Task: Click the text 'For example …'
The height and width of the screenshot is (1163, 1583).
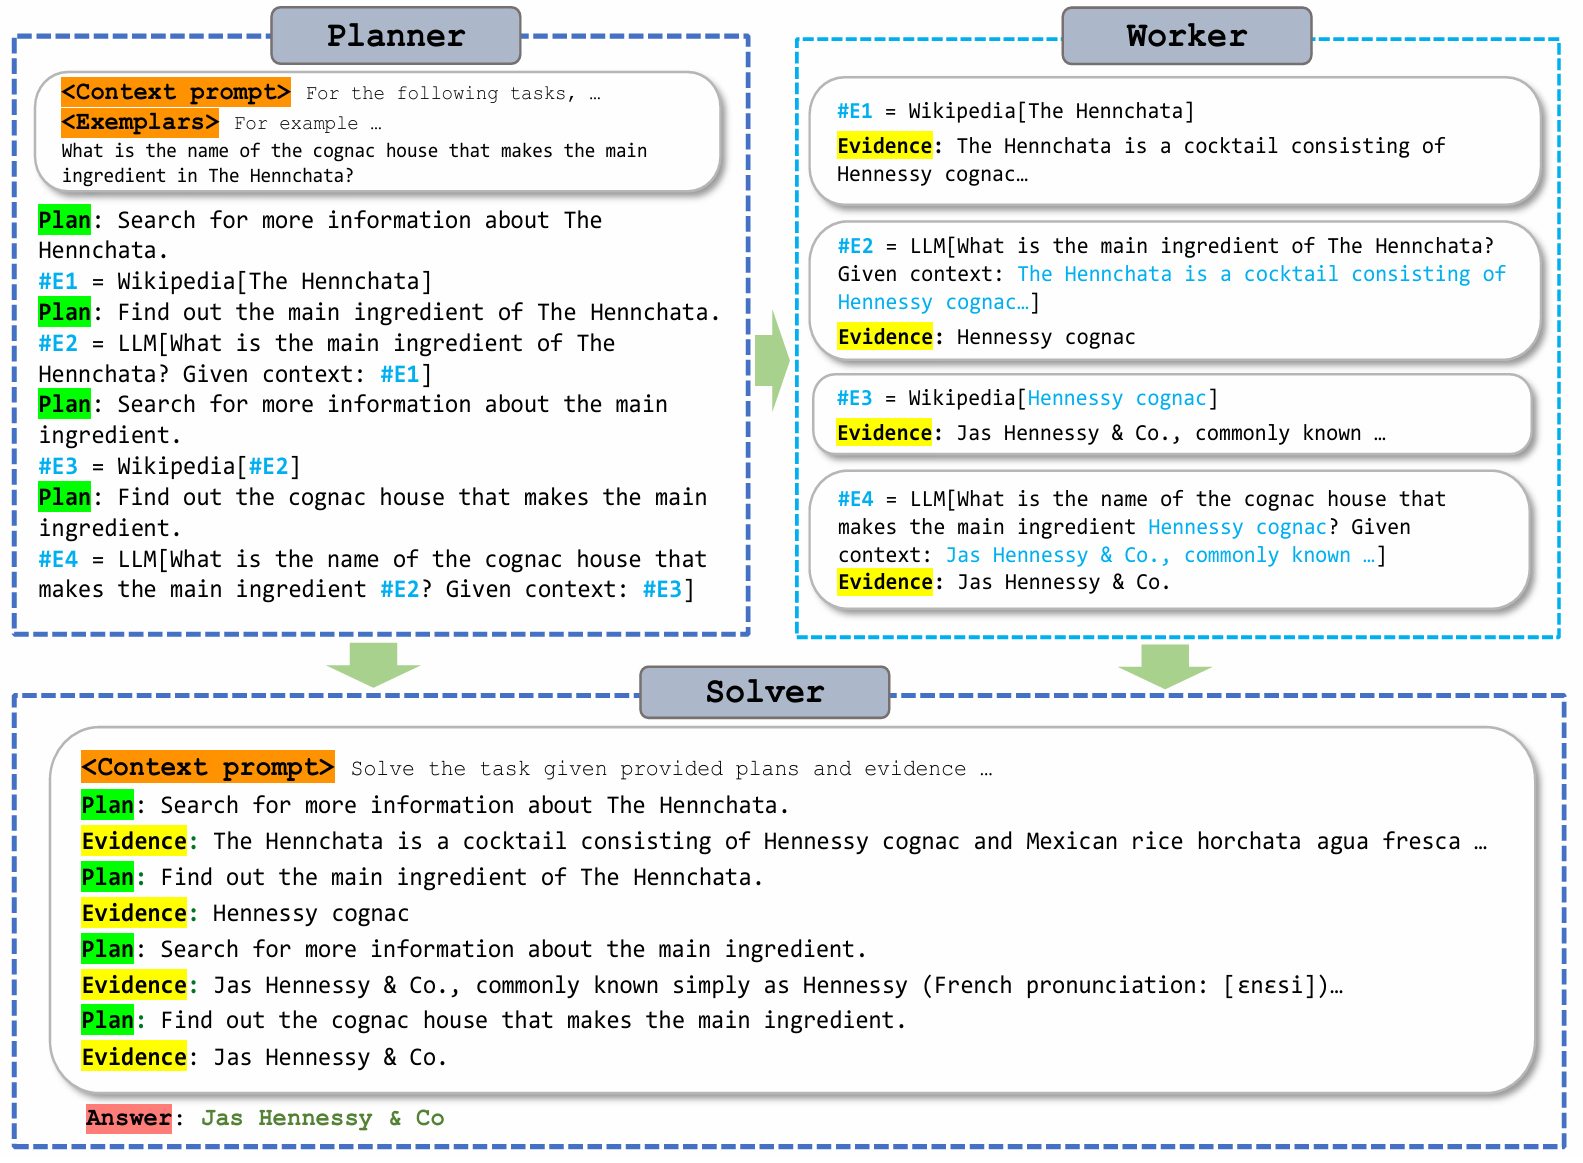Action: [308, 123]
